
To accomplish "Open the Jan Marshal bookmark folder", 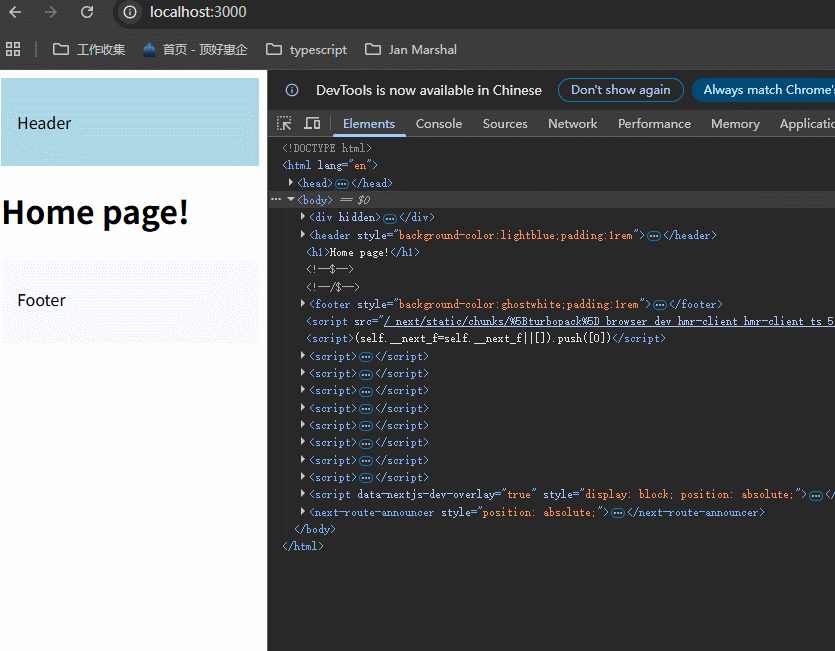I will (411, 49).
